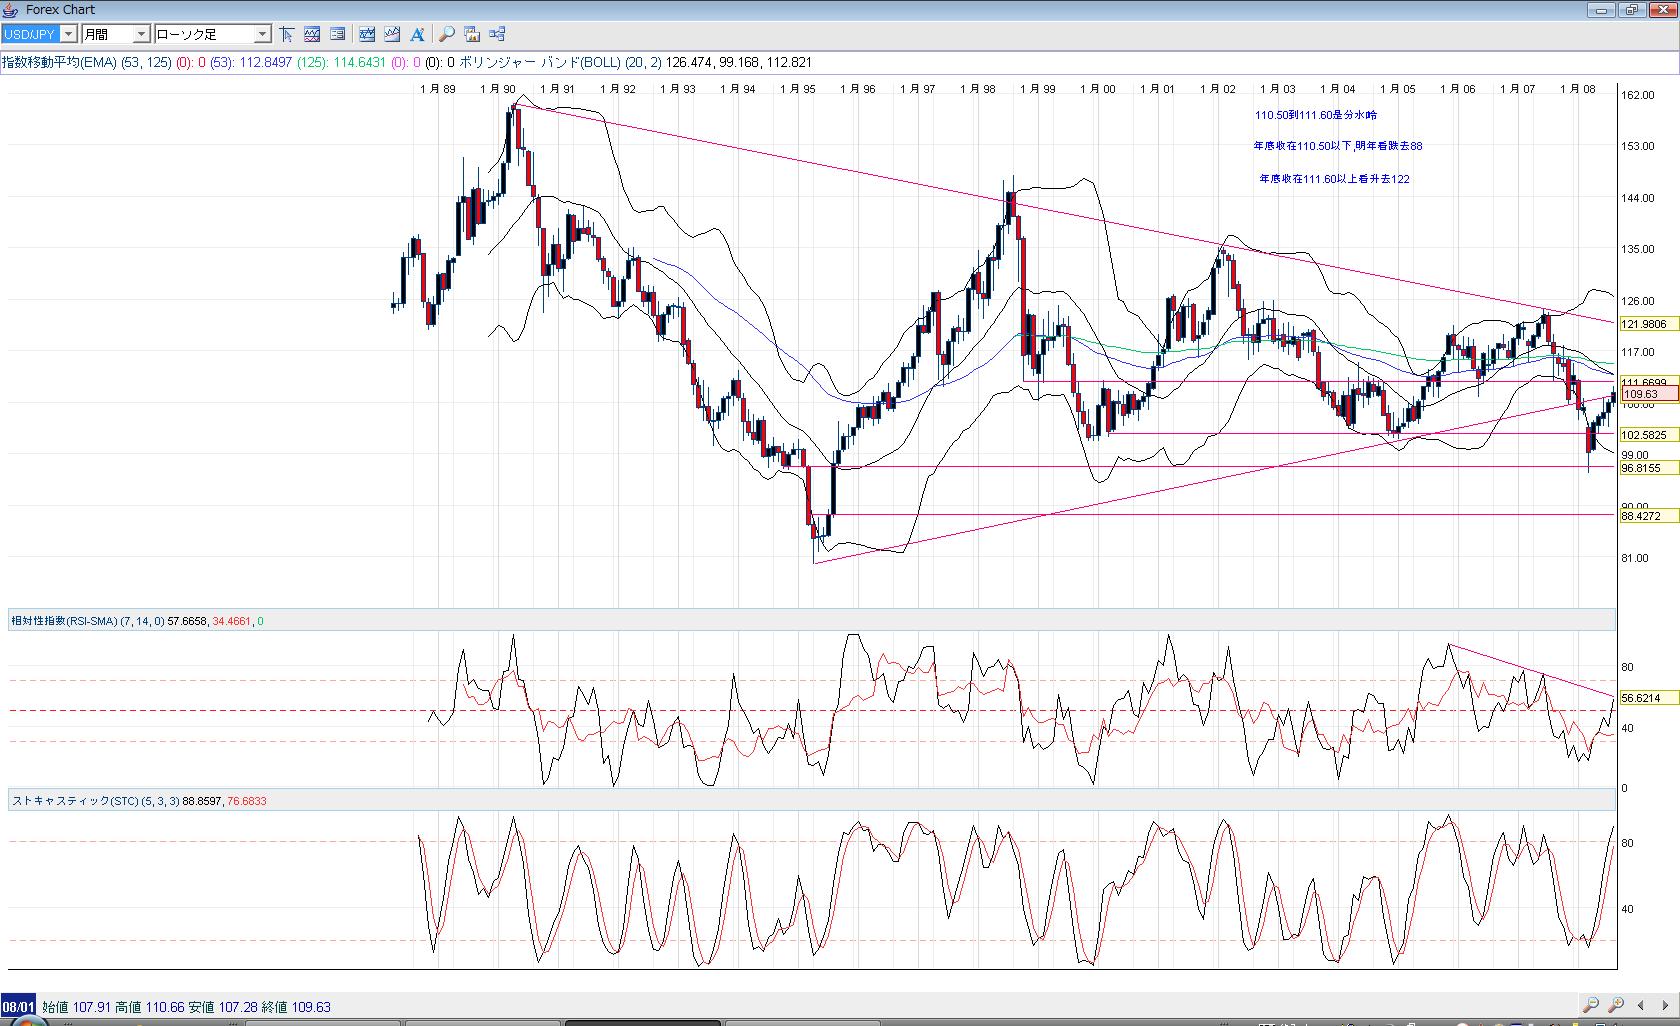Zoom out the chart with minus magnifier
The image size is (1680, 1026).
(x=1590, y=1005)
